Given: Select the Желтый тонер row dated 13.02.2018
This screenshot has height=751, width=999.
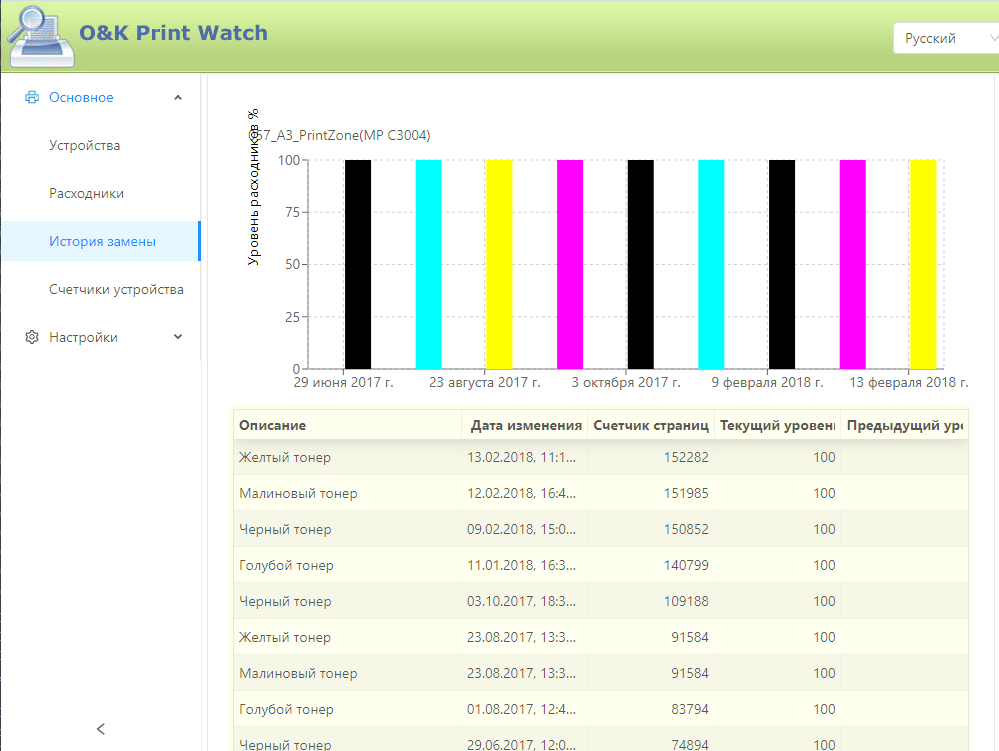Looking at the screenshot, I should pyautogui.click(x=601, y=457).
